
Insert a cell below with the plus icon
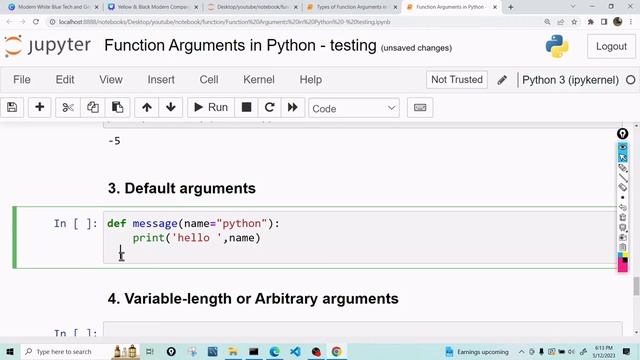[40, 107]
